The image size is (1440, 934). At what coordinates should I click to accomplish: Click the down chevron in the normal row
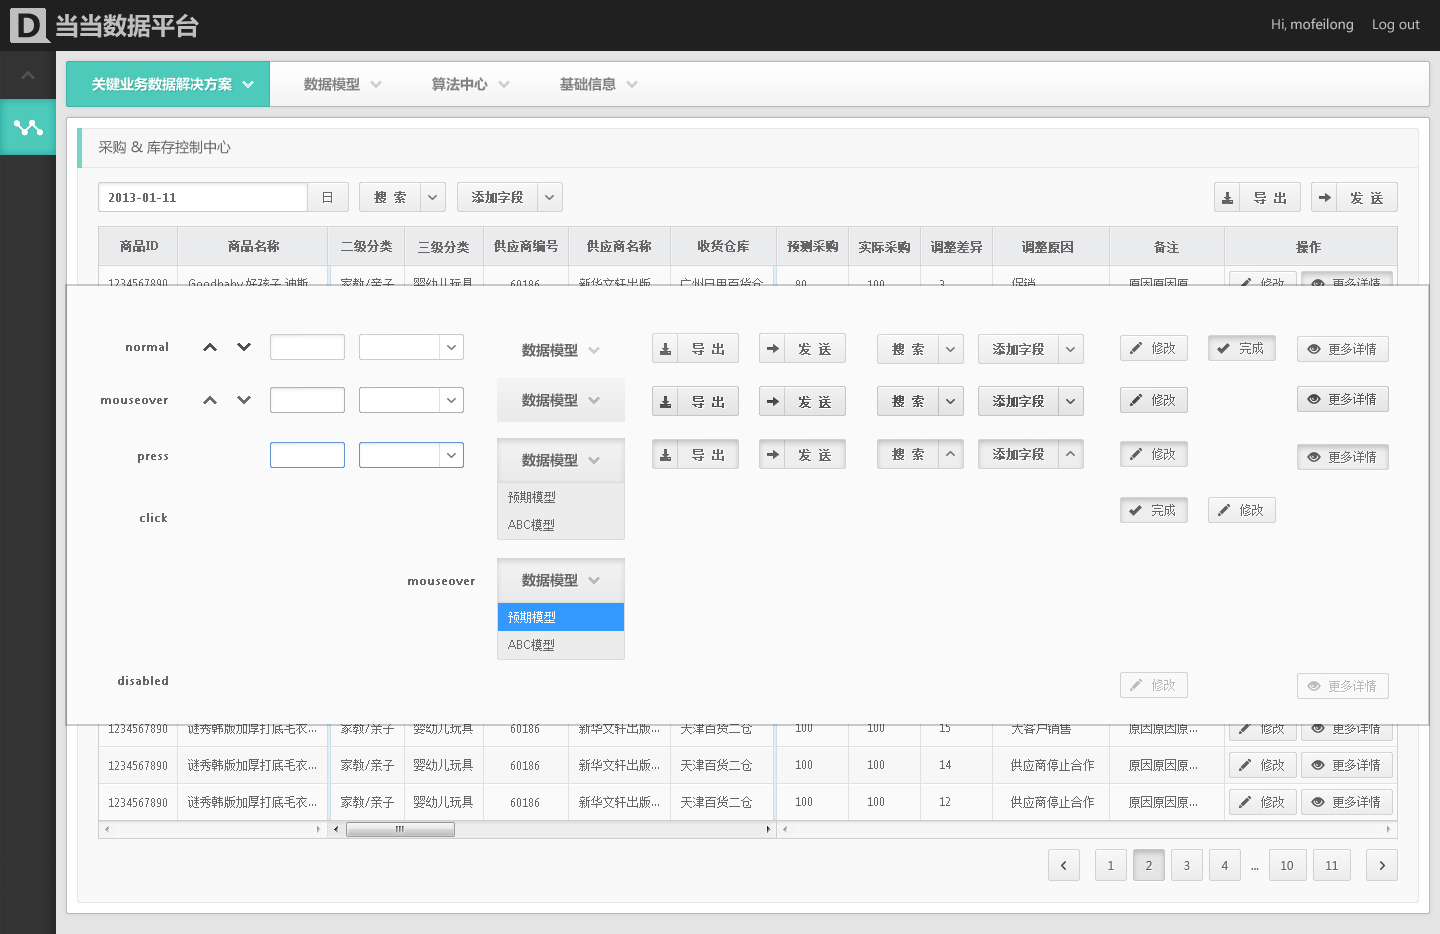point(244,347)
